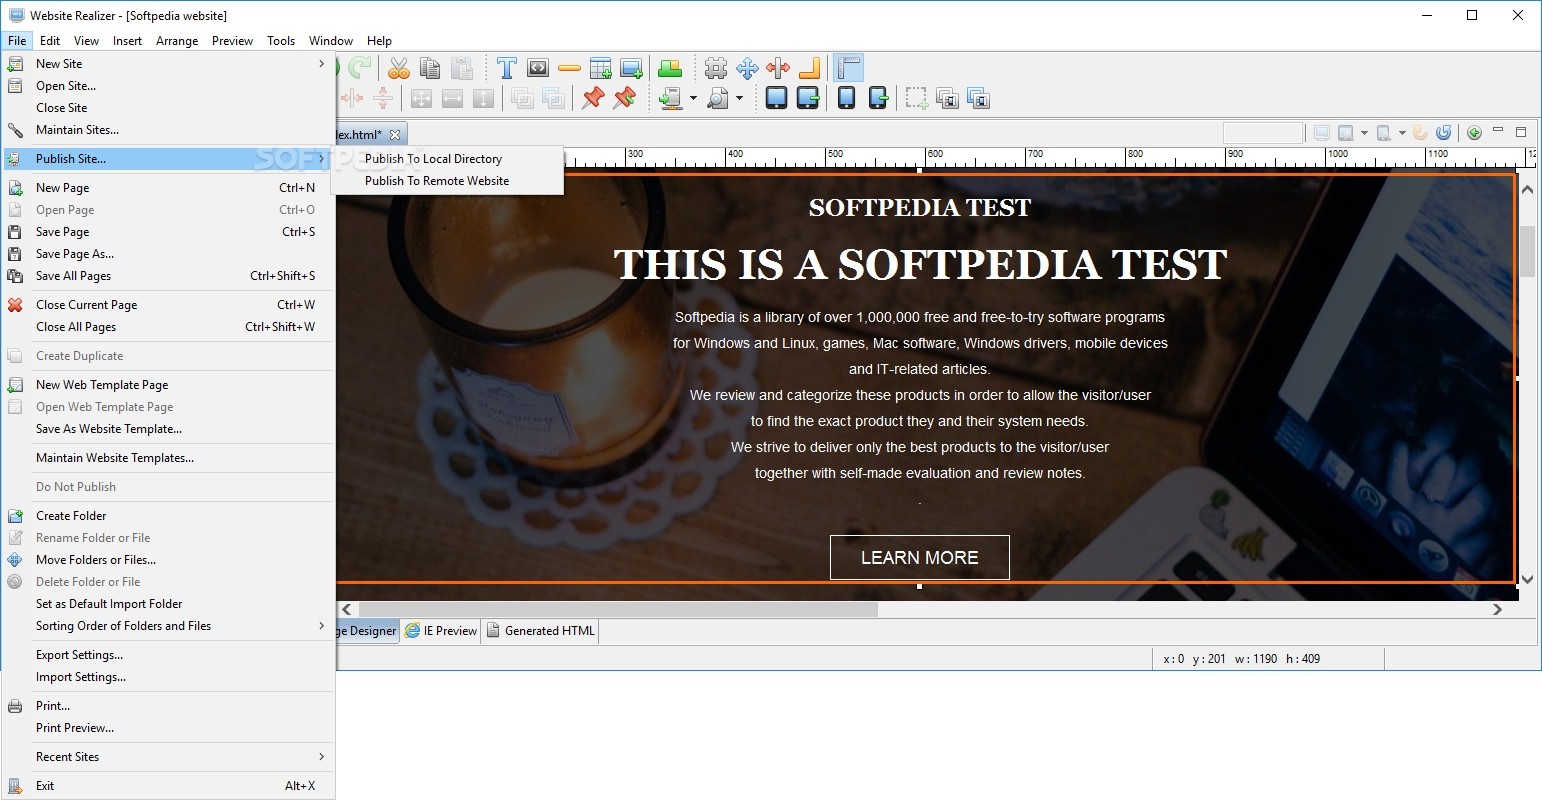1542x800 pixels.
Task: Switch to the Generated HTML tab
Action: click(540, 631)
